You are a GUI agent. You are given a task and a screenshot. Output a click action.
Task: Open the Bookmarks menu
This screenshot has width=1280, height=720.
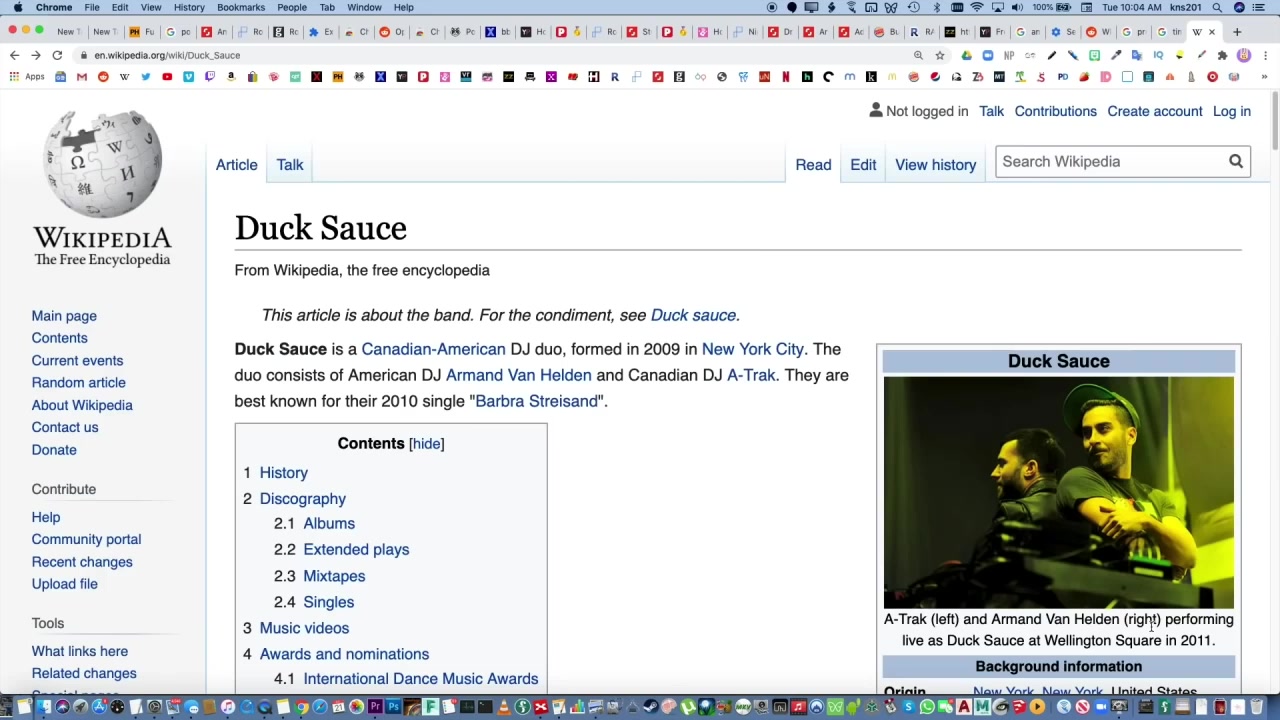pos(241,7)
